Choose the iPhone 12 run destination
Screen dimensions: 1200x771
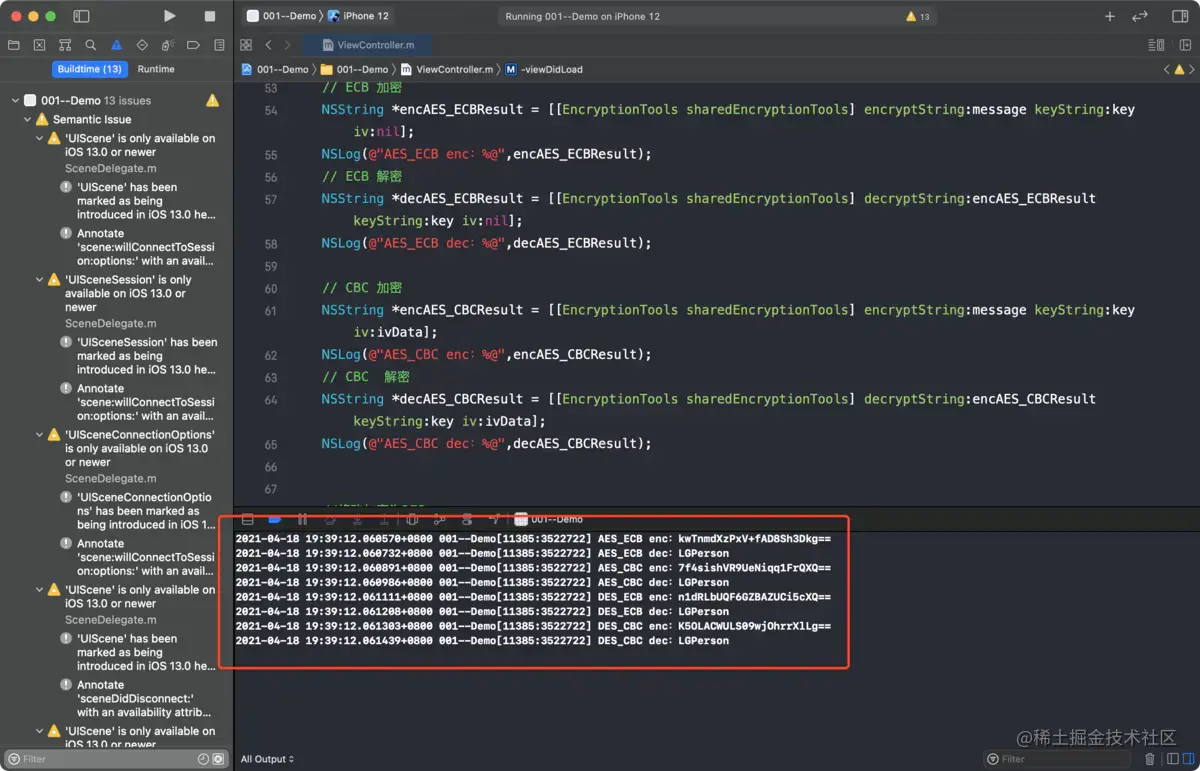359,16
